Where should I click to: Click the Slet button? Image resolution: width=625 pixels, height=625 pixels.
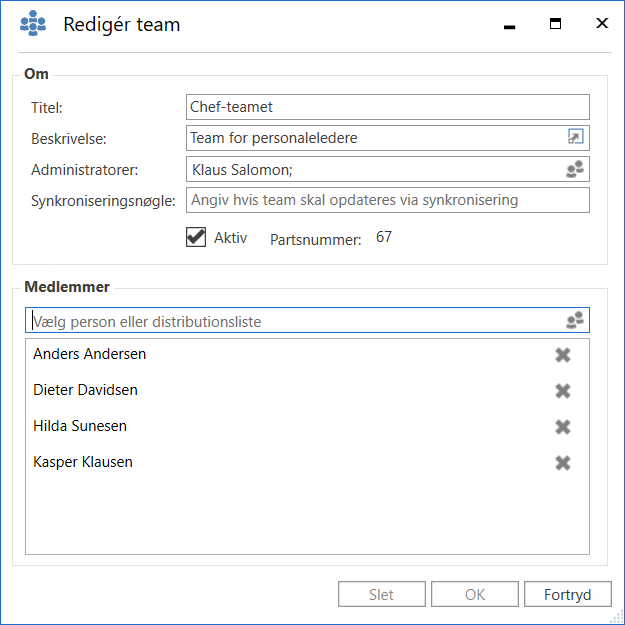(381, 594)
